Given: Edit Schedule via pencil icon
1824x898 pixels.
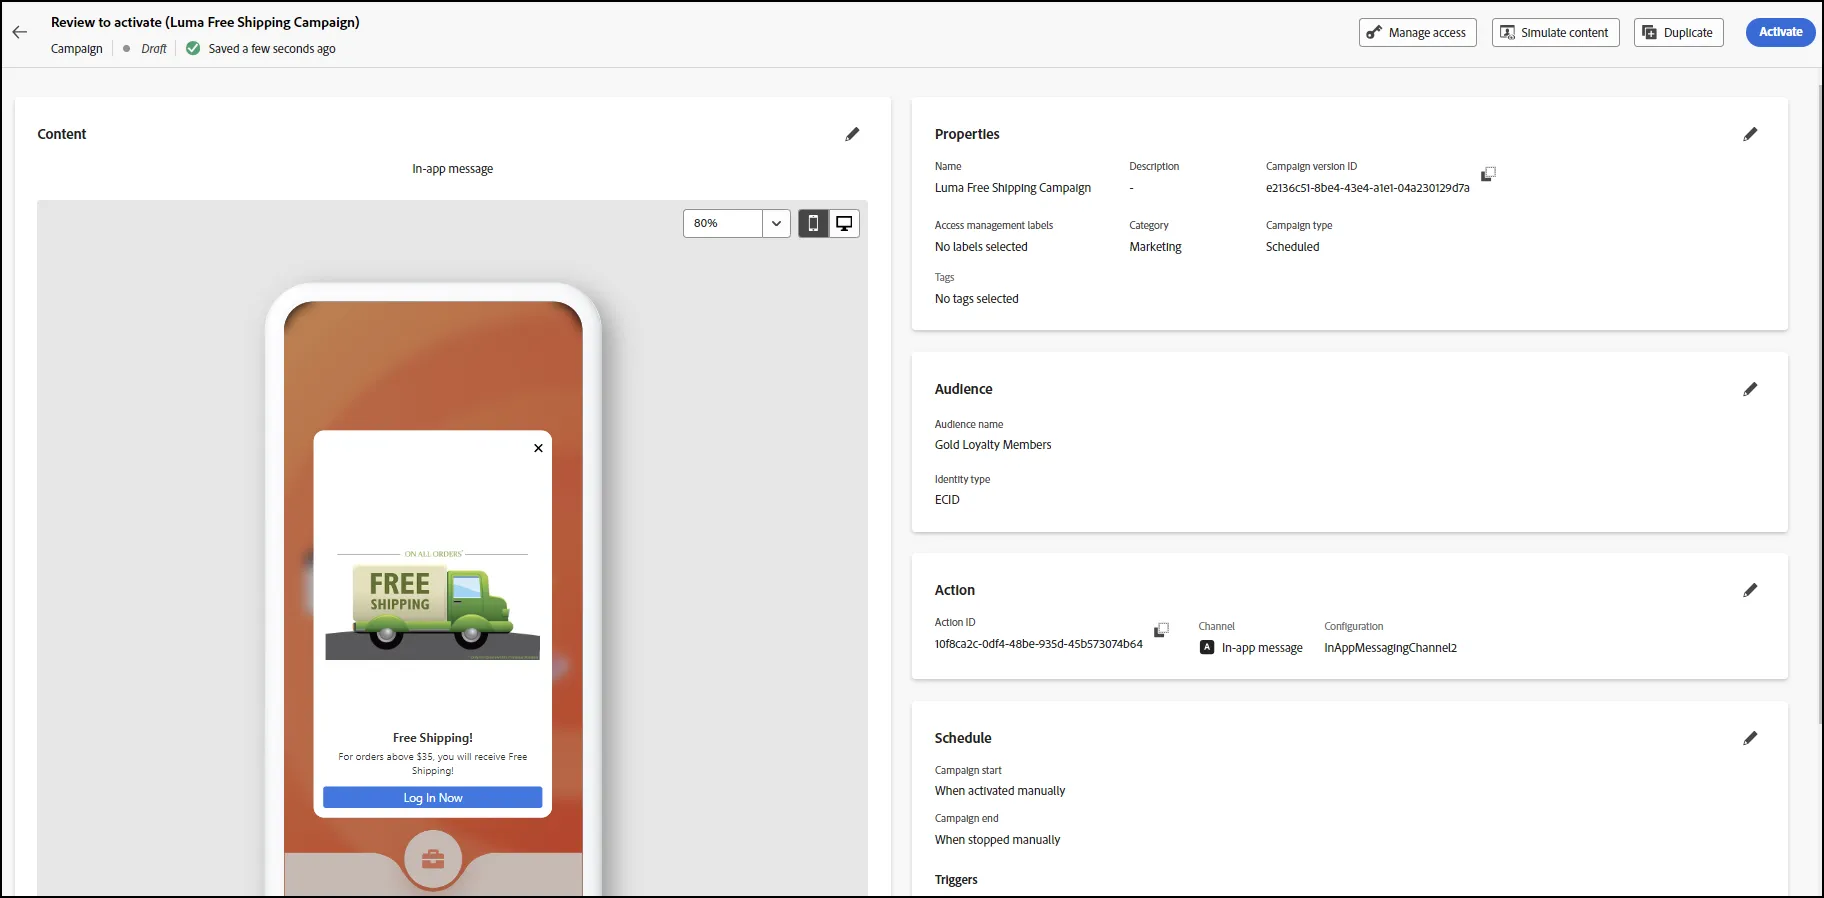Looking at the screenshot, I should pos(1750,738).
